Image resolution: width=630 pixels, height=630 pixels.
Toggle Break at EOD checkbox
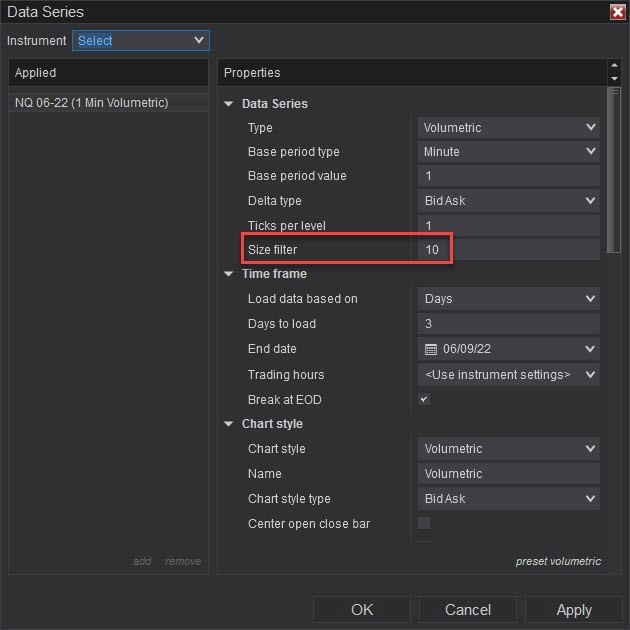pyautogui.click(x=424, y=399)
